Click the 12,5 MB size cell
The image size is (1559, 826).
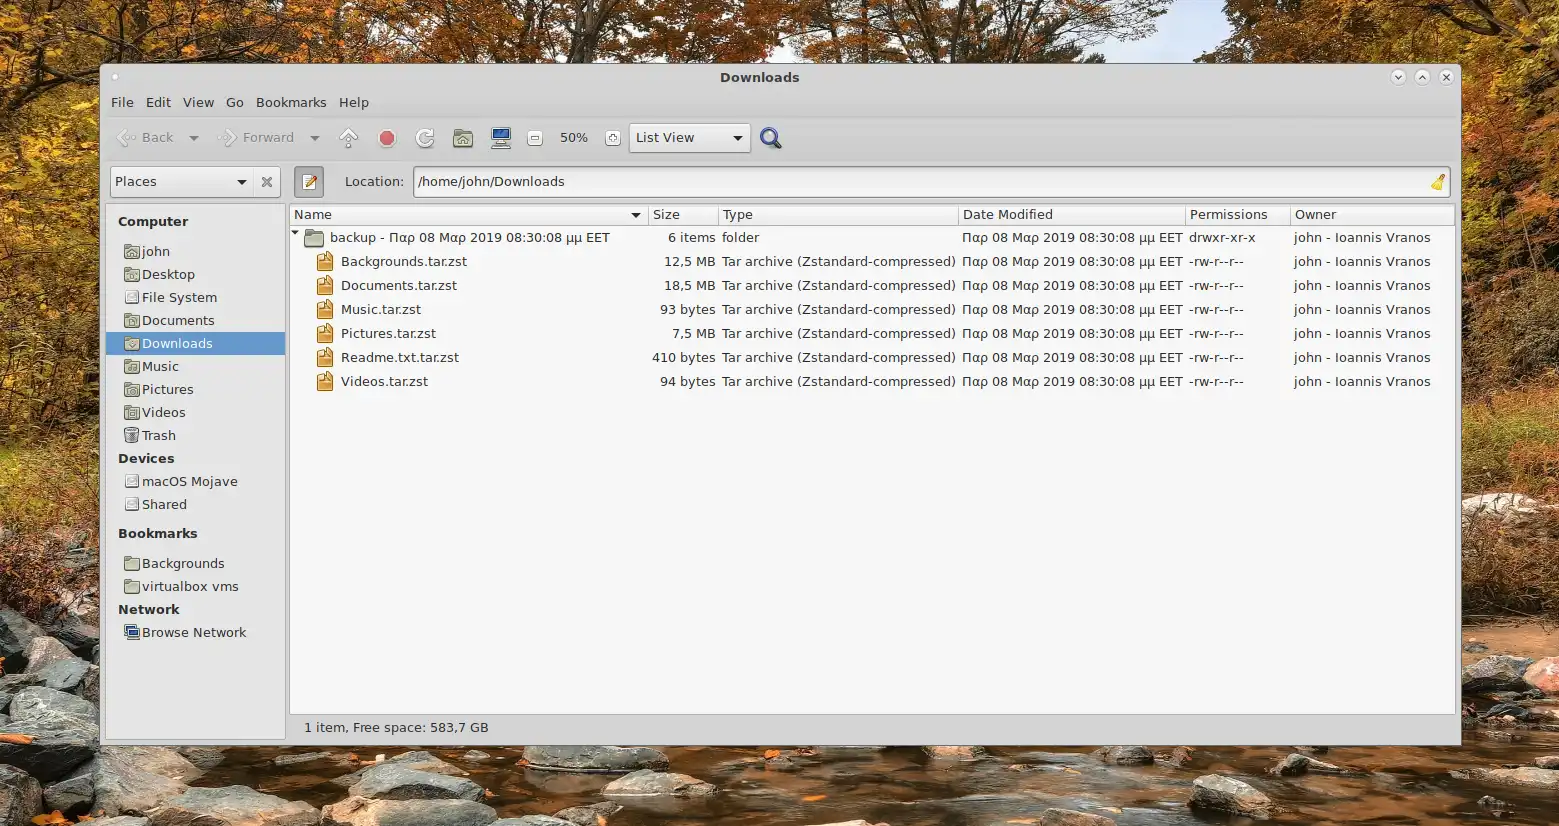click(690, 262)
